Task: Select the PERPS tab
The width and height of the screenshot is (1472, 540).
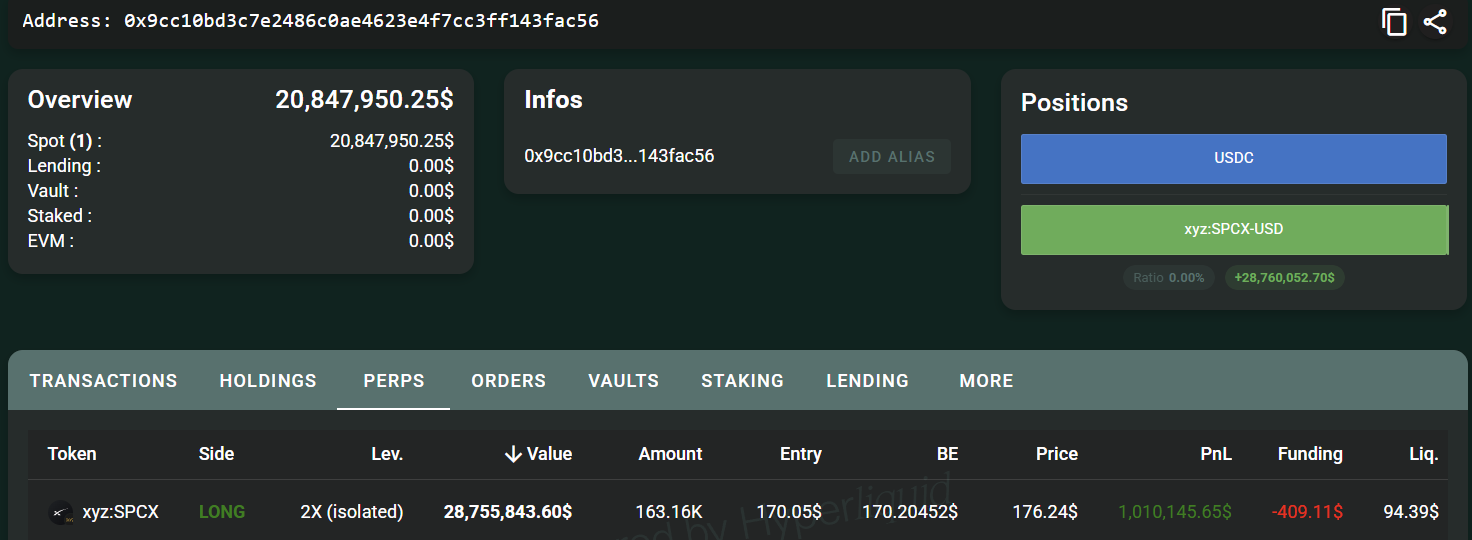Action: pos(394,381)
